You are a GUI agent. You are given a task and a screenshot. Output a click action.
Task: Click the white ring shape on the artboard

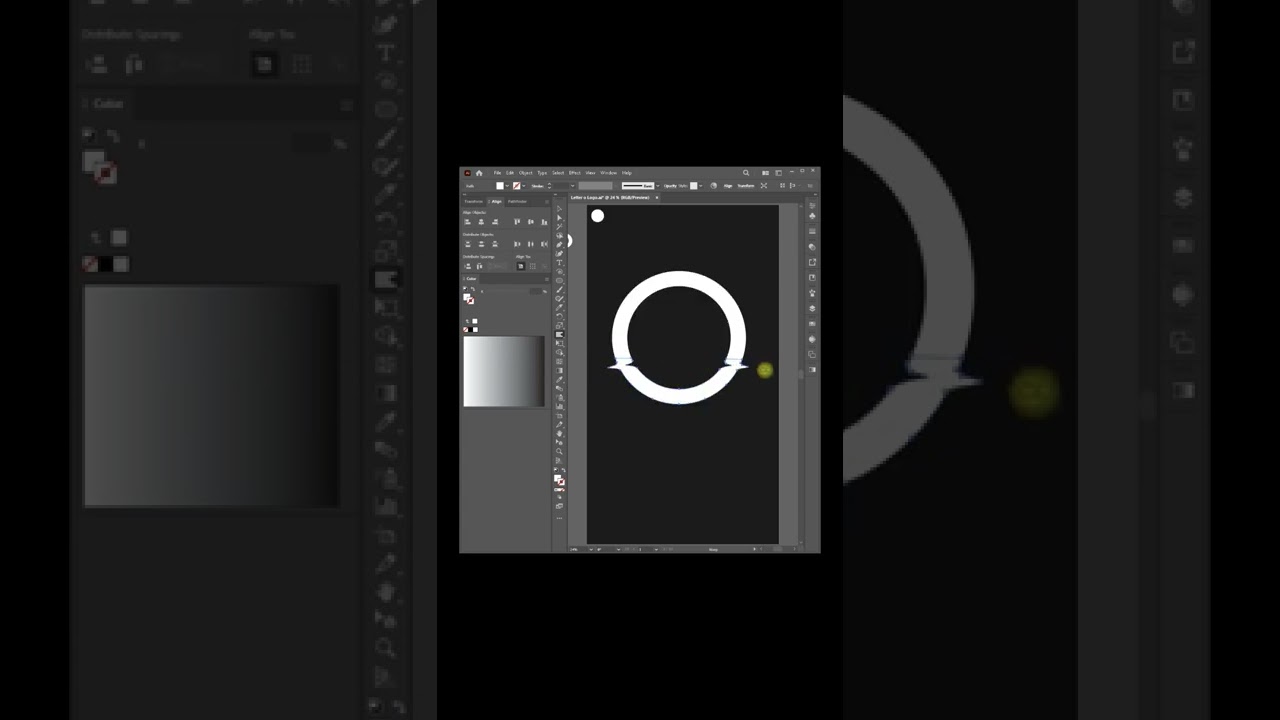679,281
